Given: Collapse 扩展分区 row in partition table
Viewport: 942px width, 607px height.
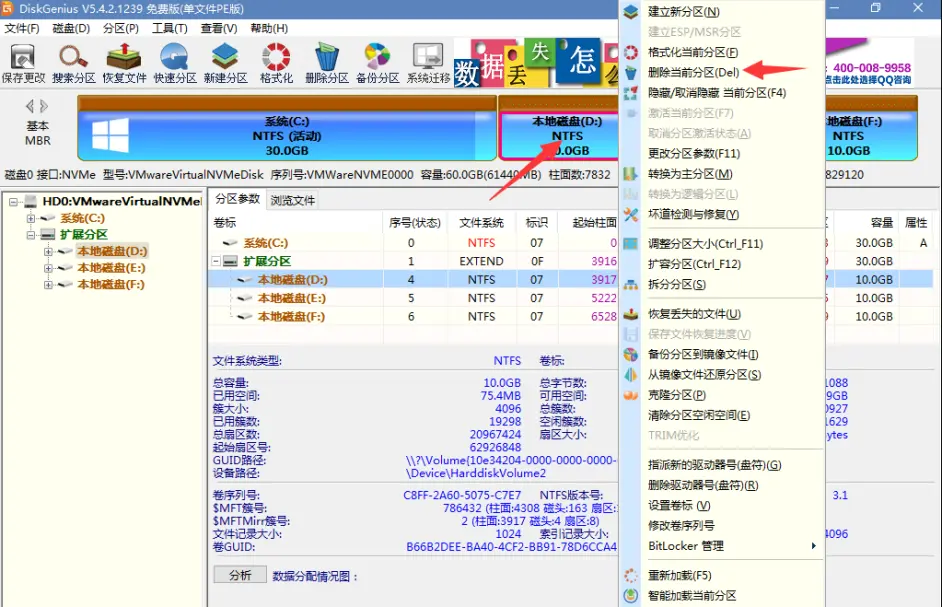Looking at the screenshot, I should pos(216,261).
